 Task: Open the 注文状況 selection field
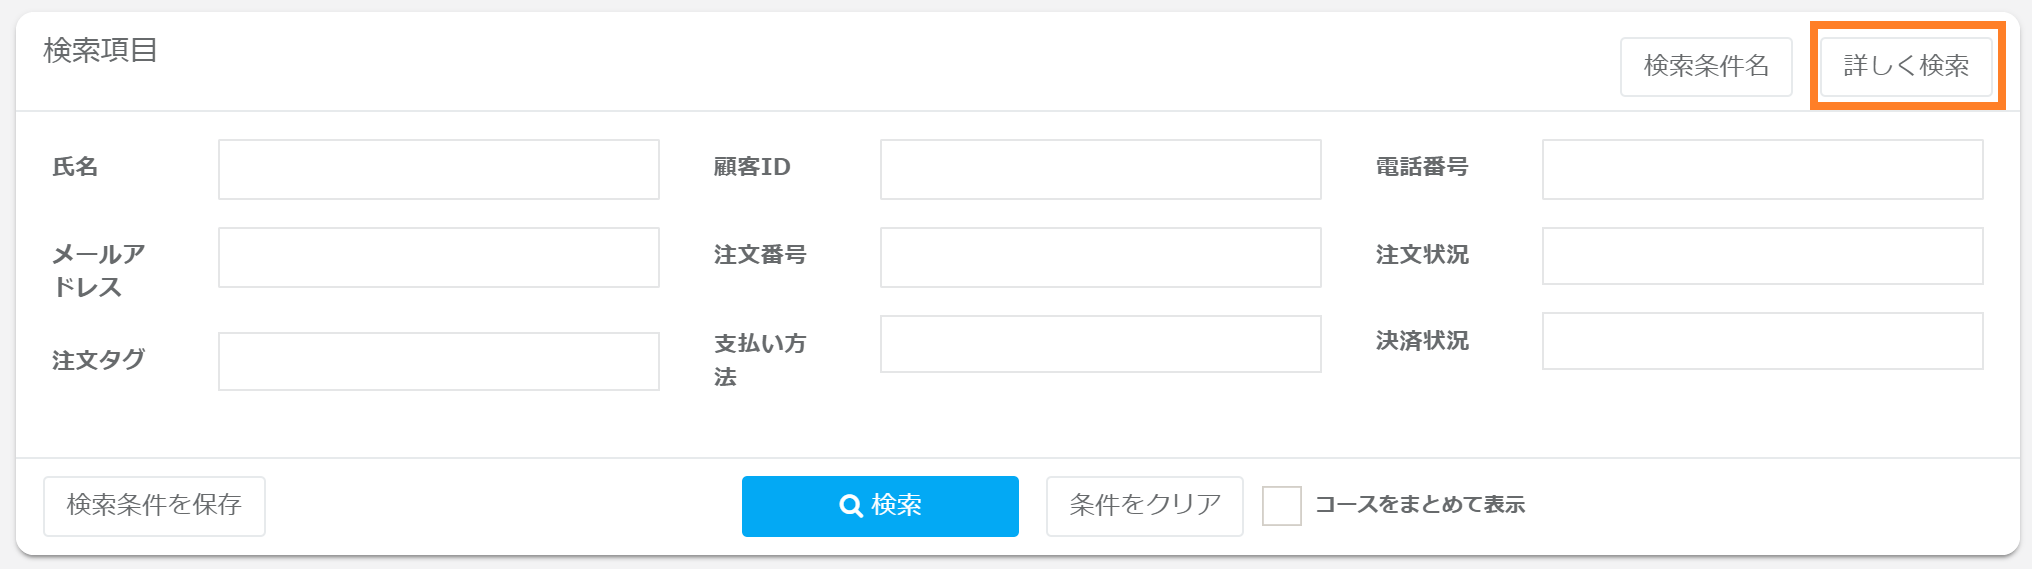[1762, 256]
